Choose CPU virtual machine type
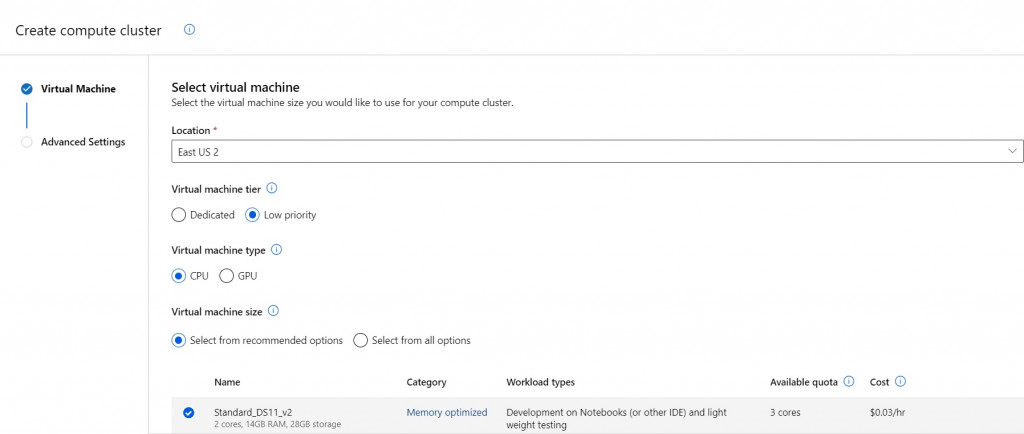1024x434 pixels. coord(179,276)
